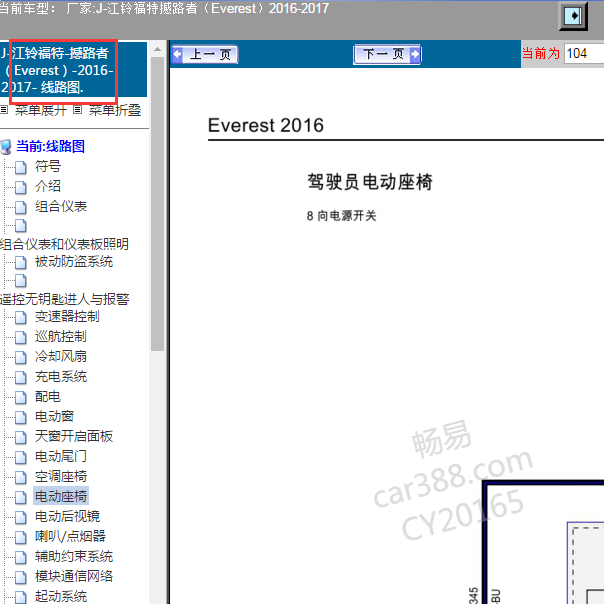Viewport: 604px width, 604px height.
Task: Click the page icon next to 喇叭/点烟器
Action: pos(21,537)
